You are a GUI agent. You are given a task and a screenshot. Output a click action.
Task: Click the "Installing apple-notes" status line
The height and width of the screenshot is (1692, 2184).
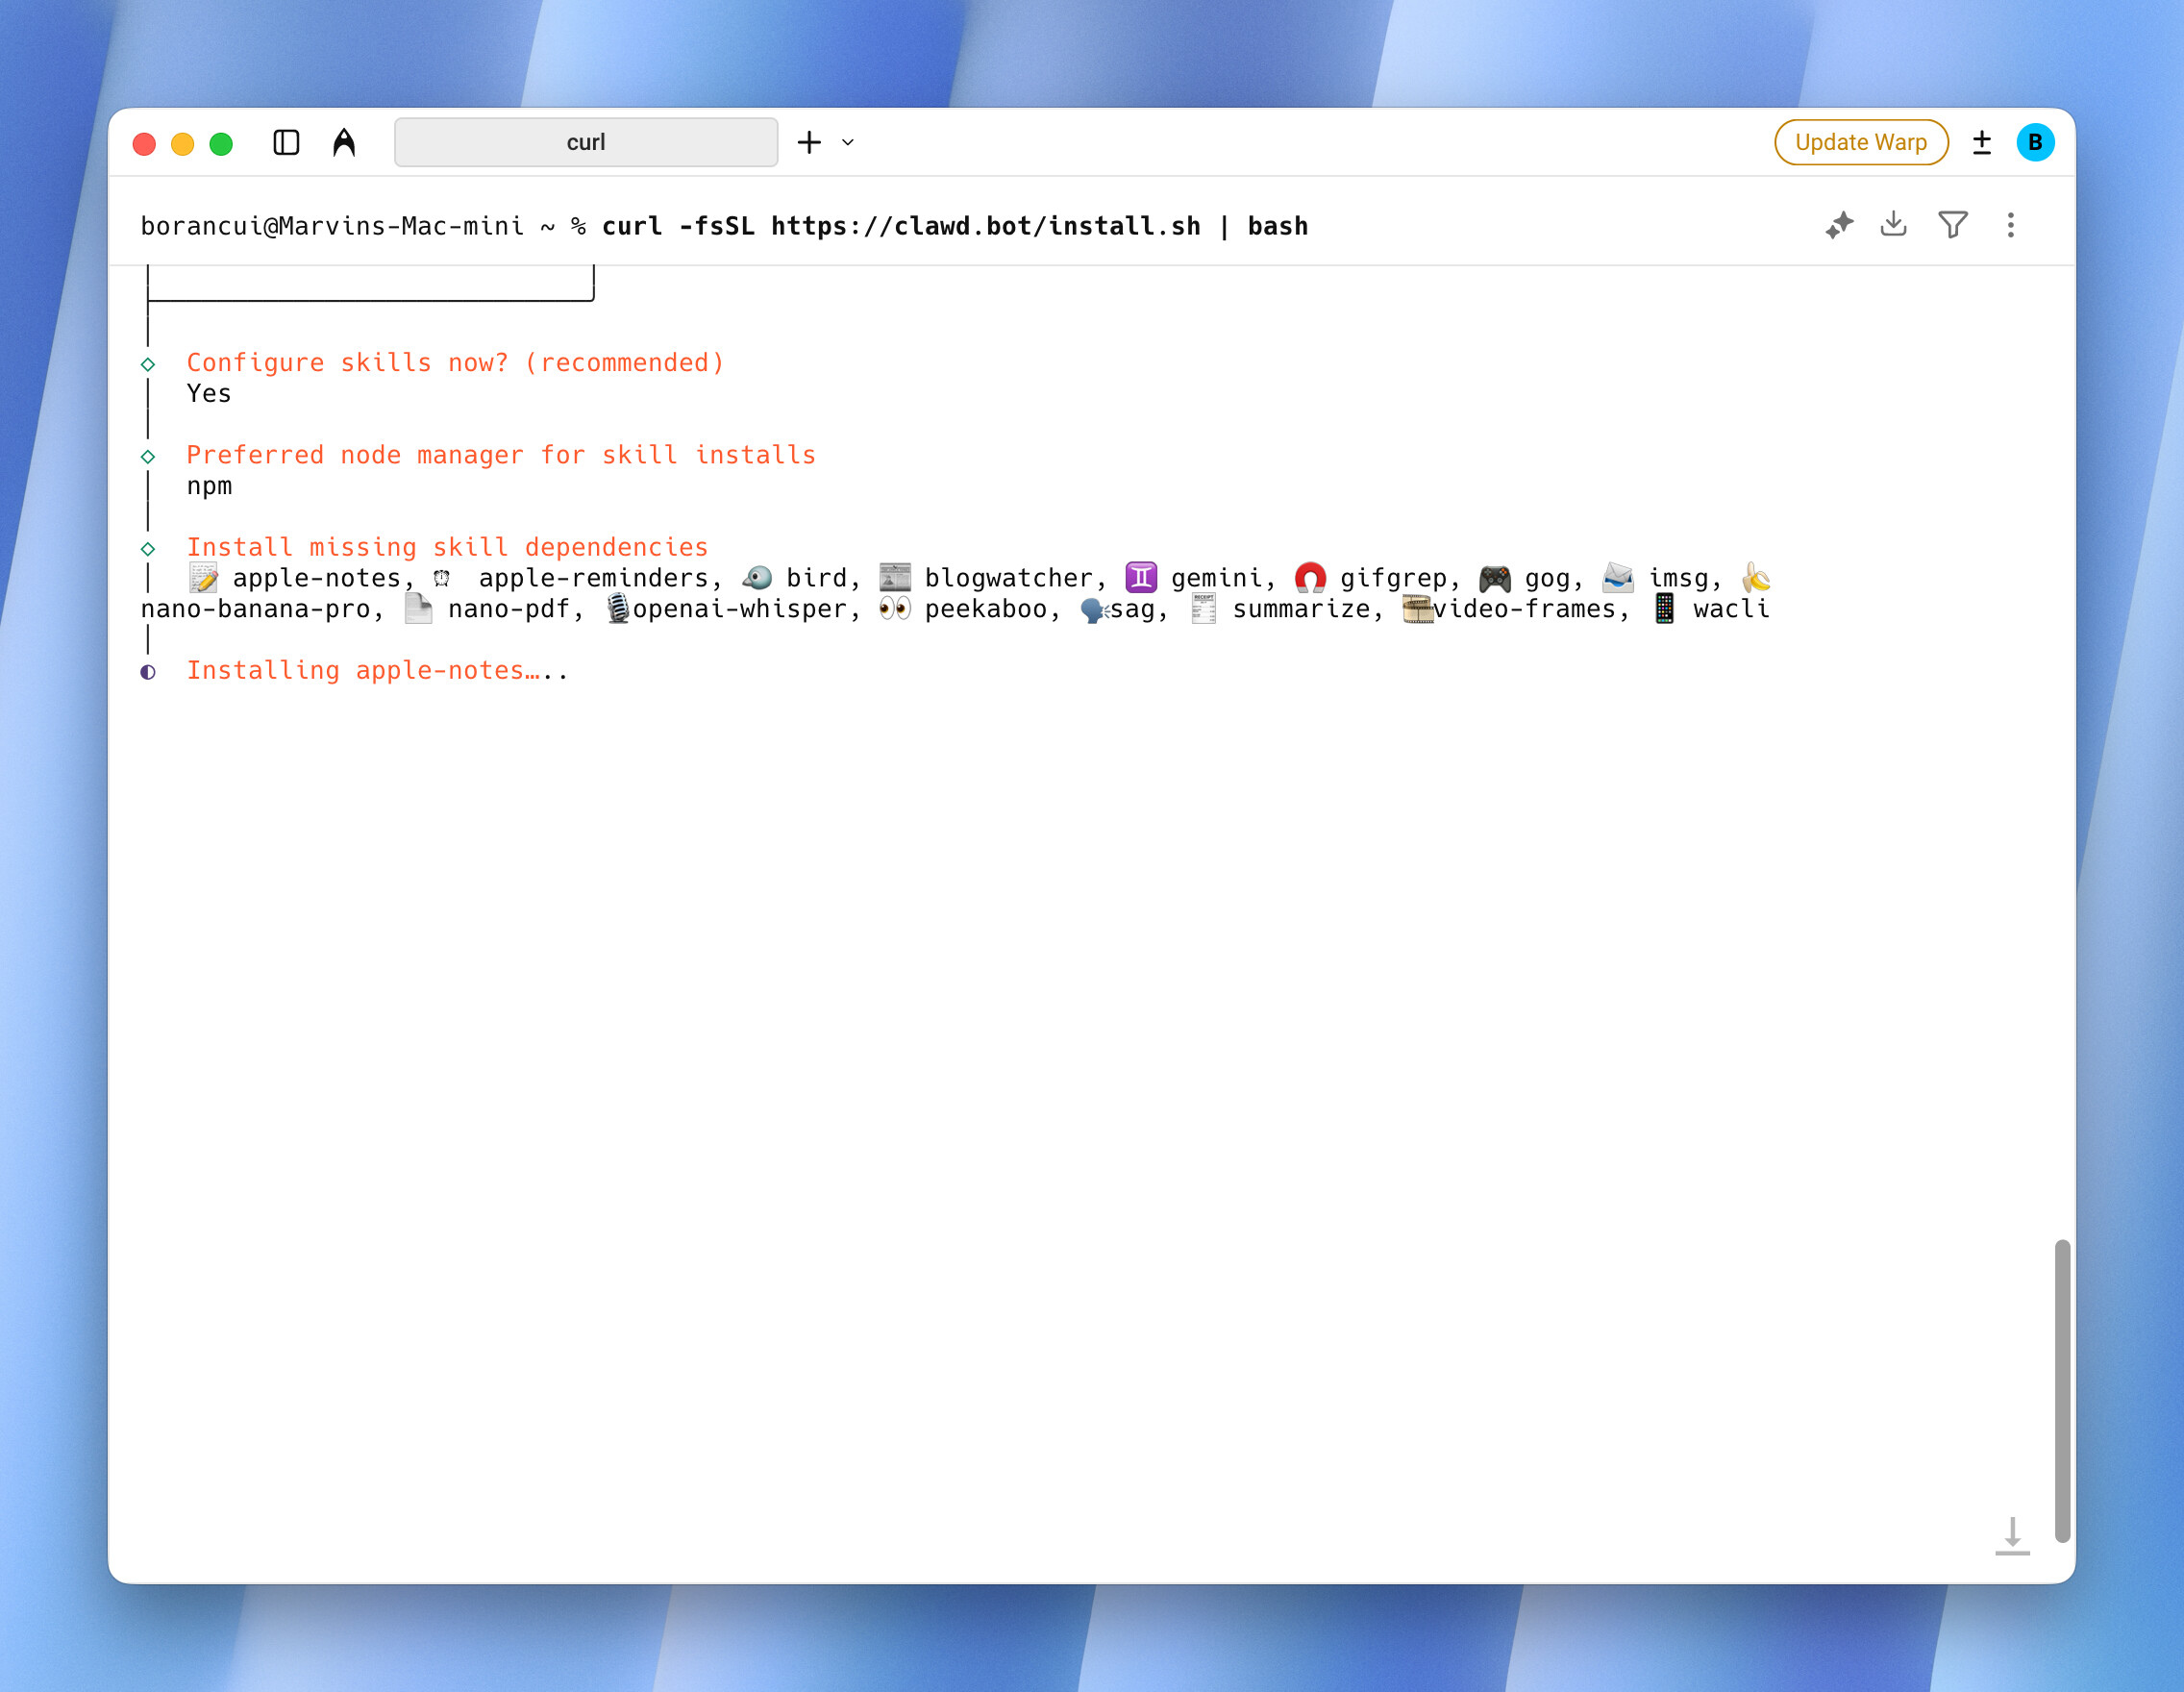377,670
